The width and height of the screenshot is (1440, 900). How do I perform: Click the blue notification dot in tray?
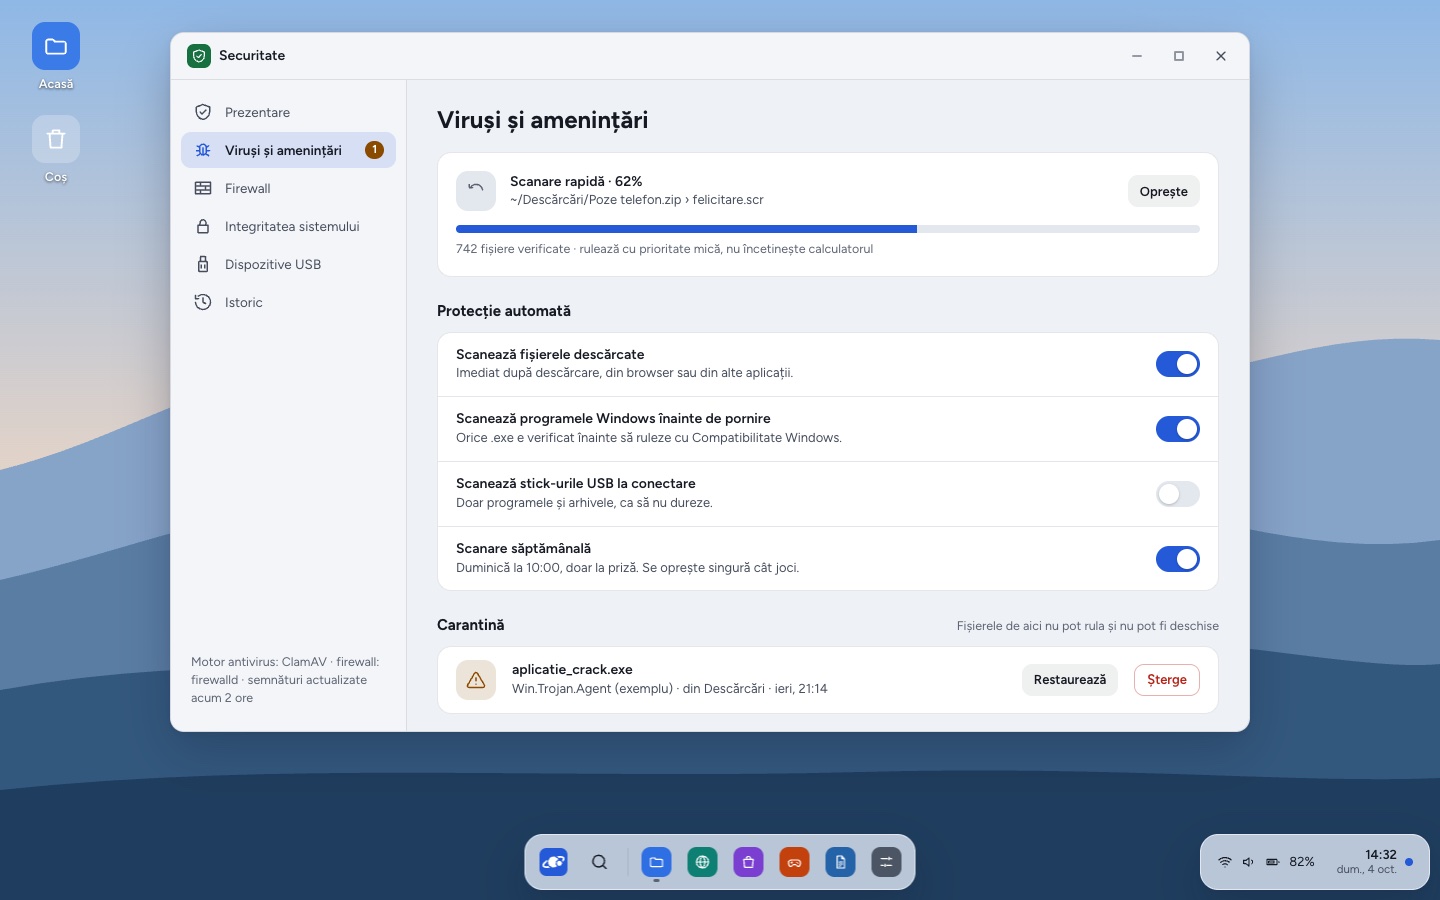[x=1409, y=862]
